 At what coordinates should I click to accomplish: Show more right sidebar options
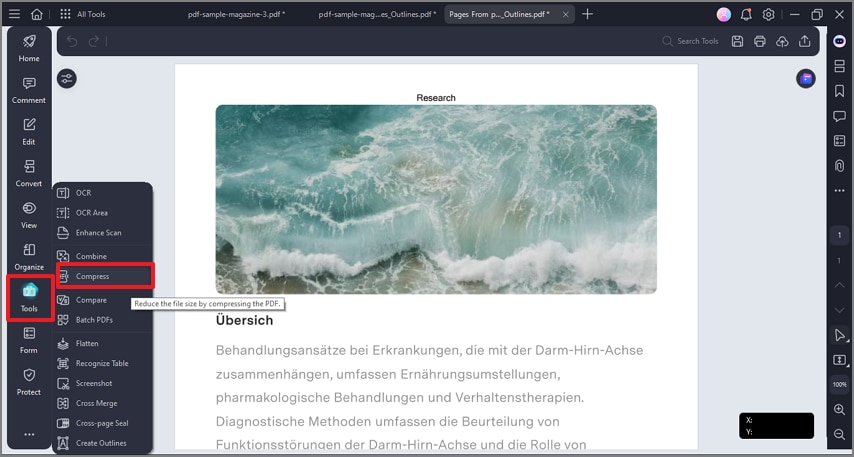coord(839,191)
